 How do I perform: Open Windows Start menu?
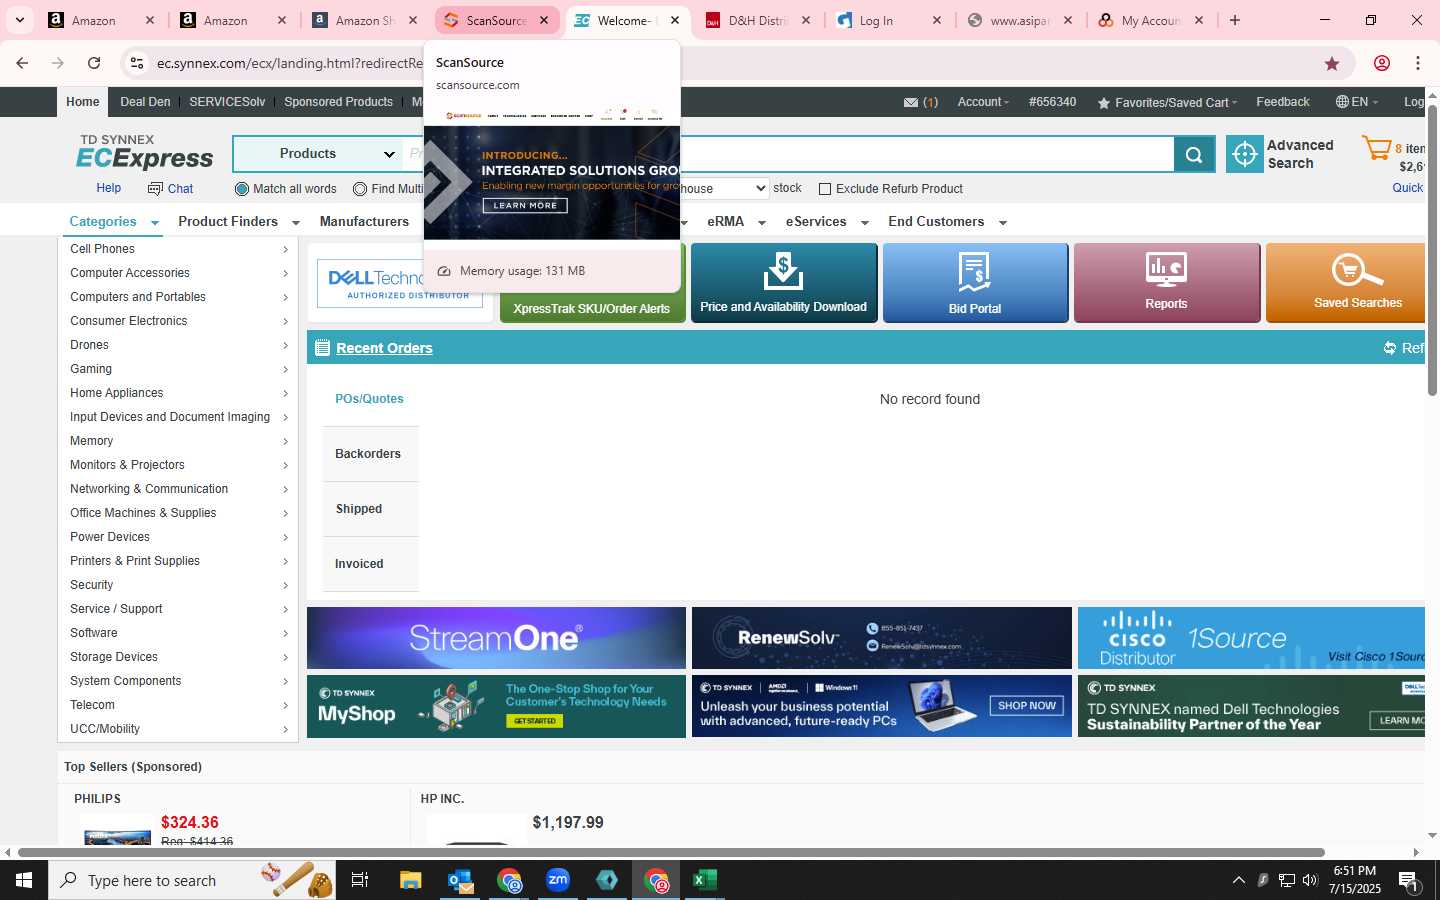(24, 880)
